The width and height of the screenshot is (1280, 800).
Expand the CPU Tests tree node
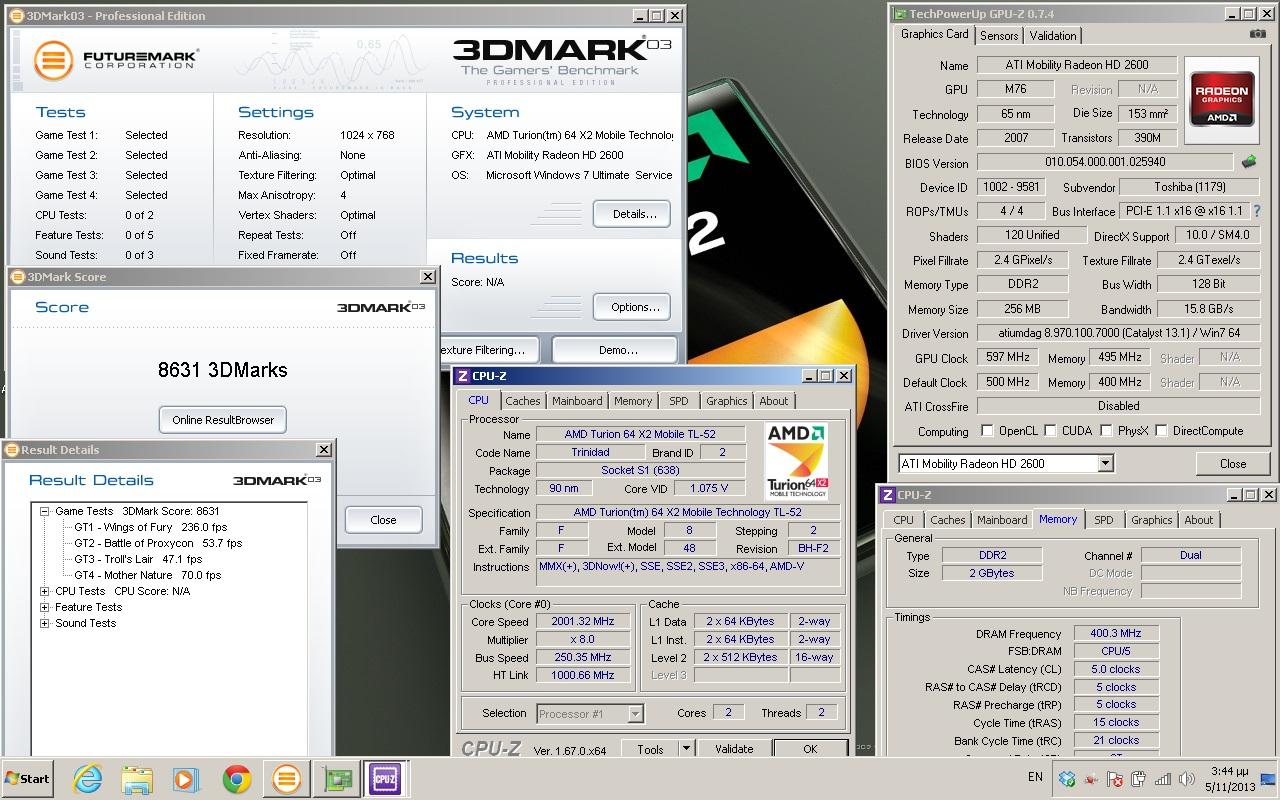tap(45, 591)
